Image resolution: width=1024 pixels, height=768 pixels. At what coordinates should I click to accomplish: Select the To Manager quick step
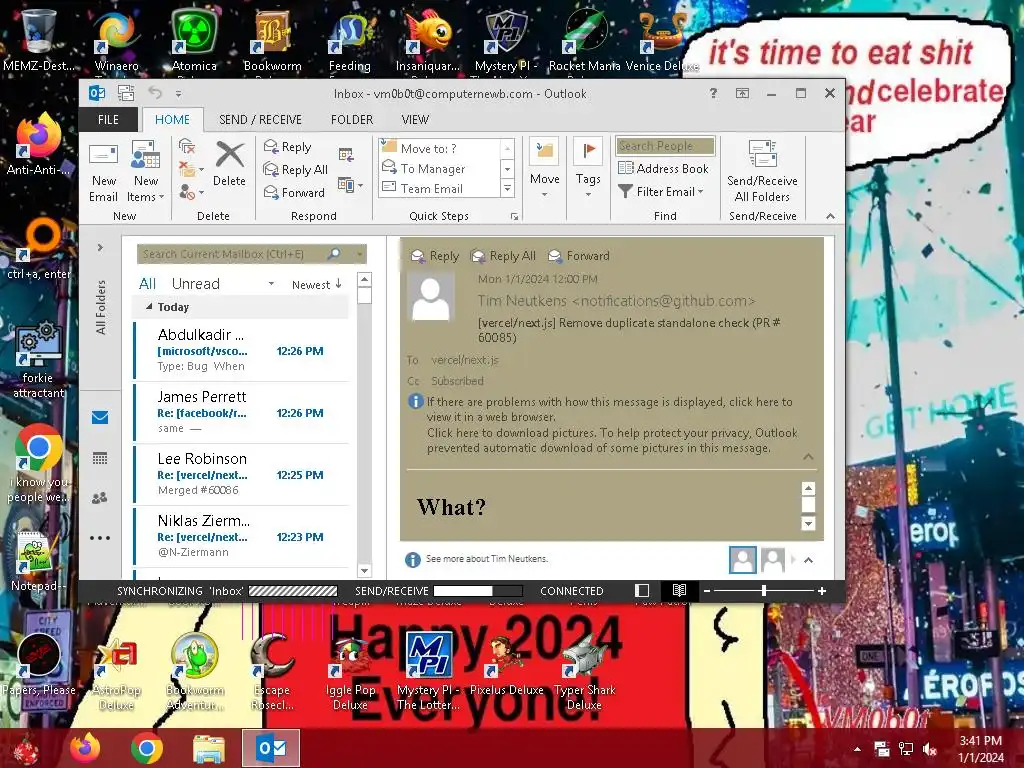coord(439,168)
